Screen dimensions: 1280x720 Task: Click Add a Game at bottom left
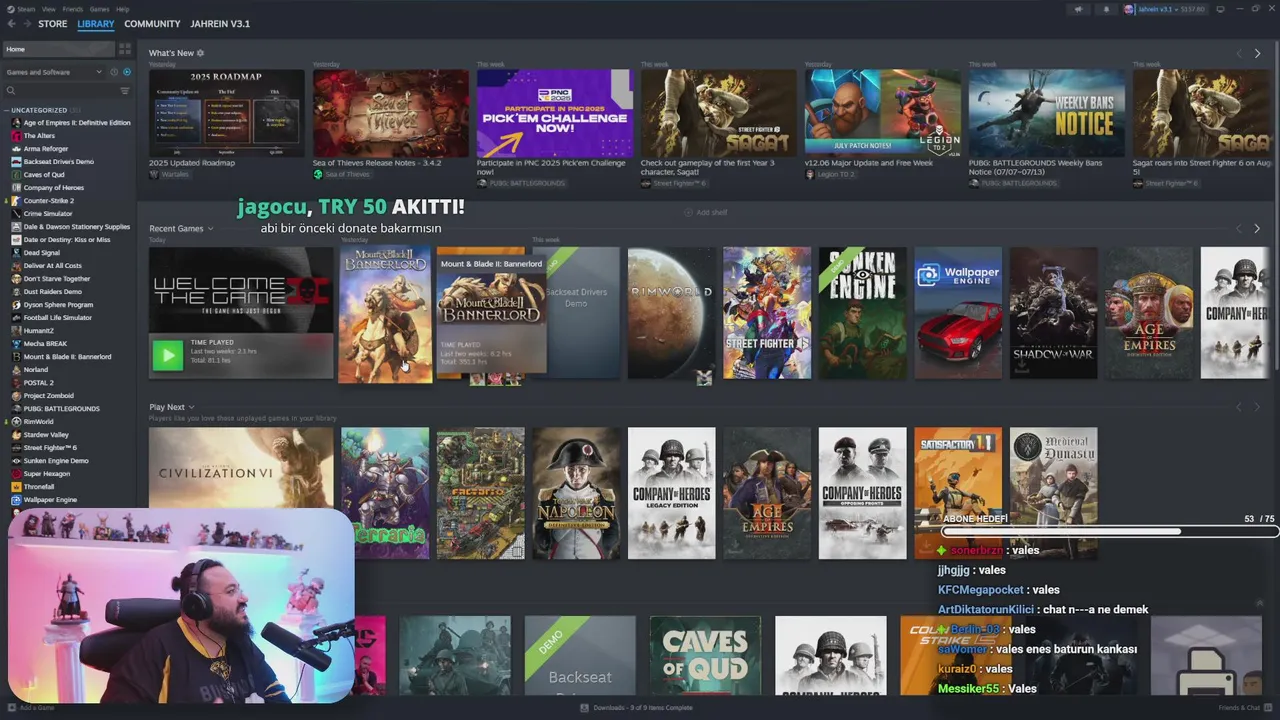tap(31, 708)
